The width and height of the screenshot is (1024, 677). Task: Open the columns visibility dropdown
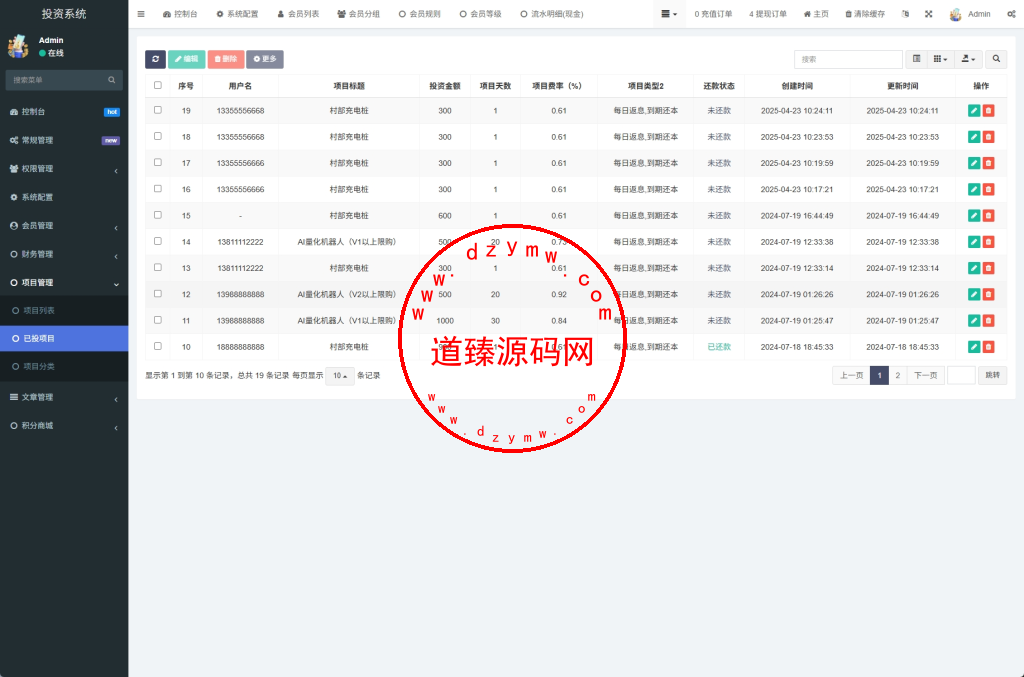coord(940,59)
